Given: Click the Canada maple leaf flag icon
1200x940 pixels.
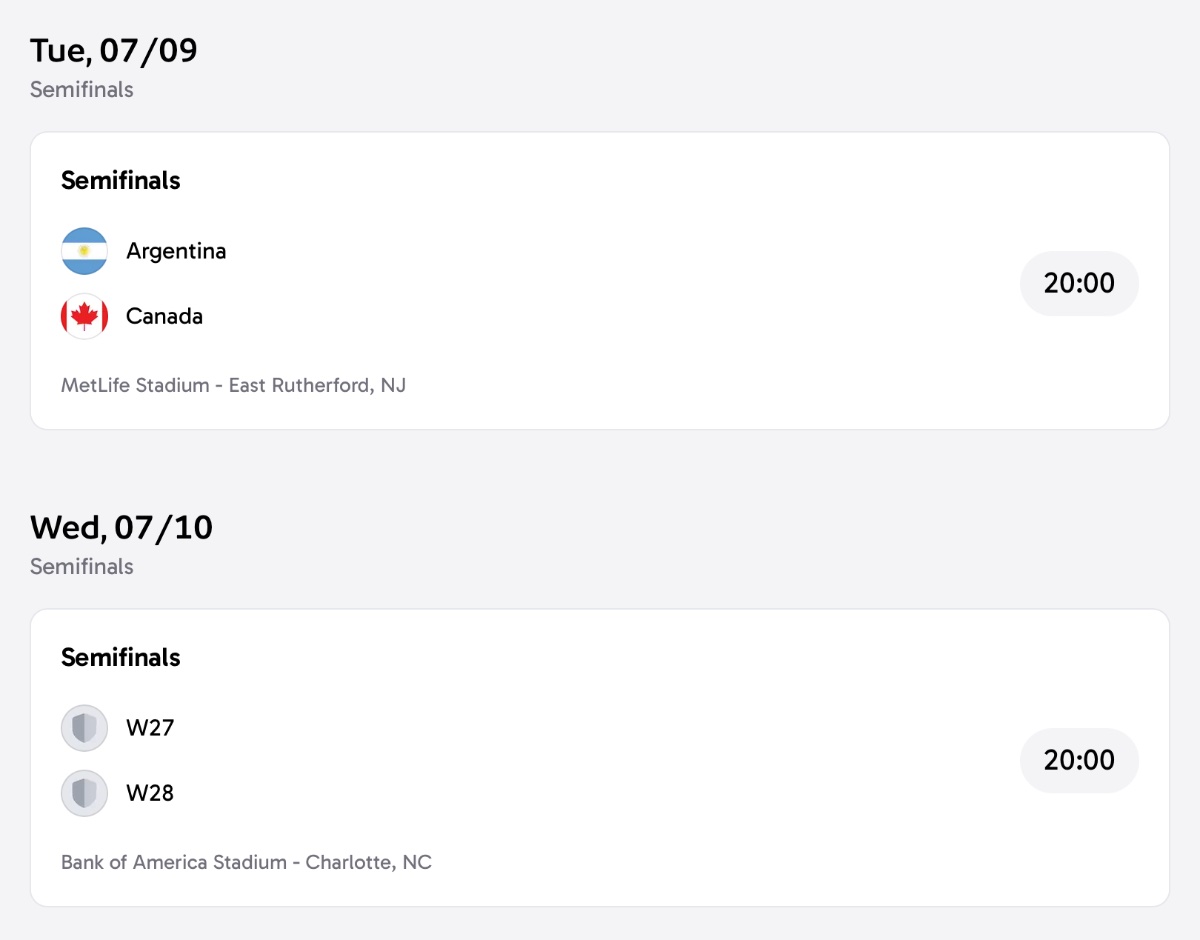Looking at the screenshot, I should click(84, 317).
